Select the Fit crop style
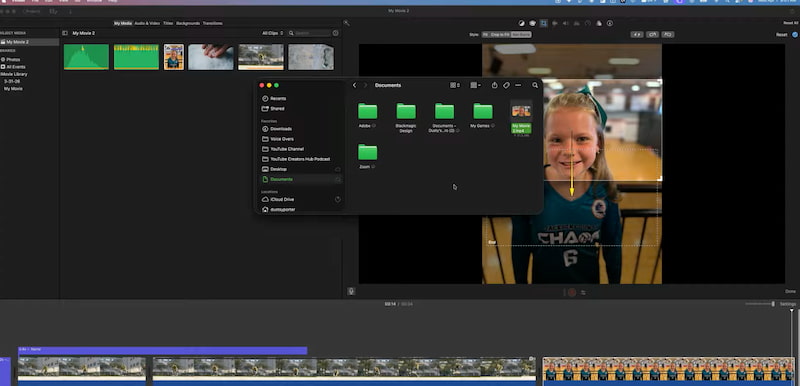Image resolution: width=800 pixels, height=386 pixels. pyautogui.click(x=485, y=35)
